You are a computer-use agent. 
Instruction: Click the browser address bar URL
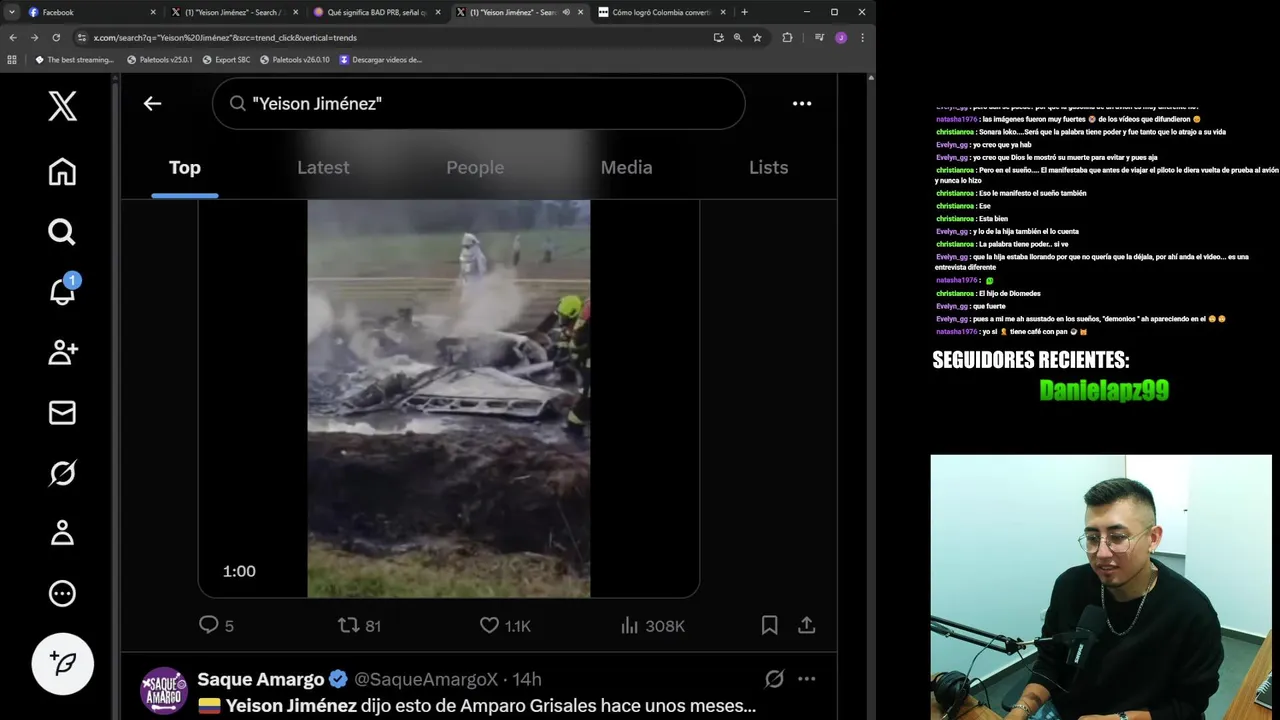pyautogui.click(x=225, y=37)
